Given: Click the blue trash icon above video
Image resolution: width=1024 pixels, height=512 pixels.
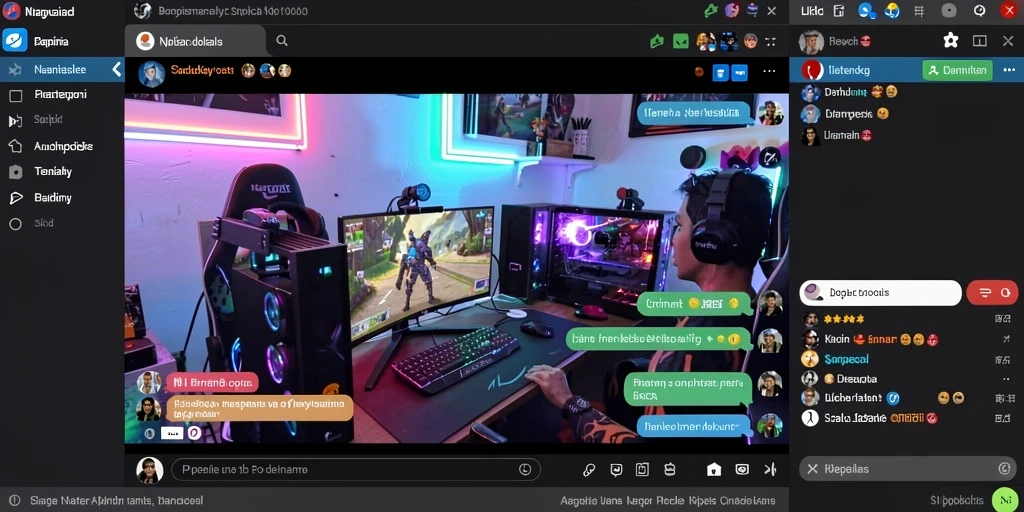Looking at the screenshot, I should tap(720, 72).
